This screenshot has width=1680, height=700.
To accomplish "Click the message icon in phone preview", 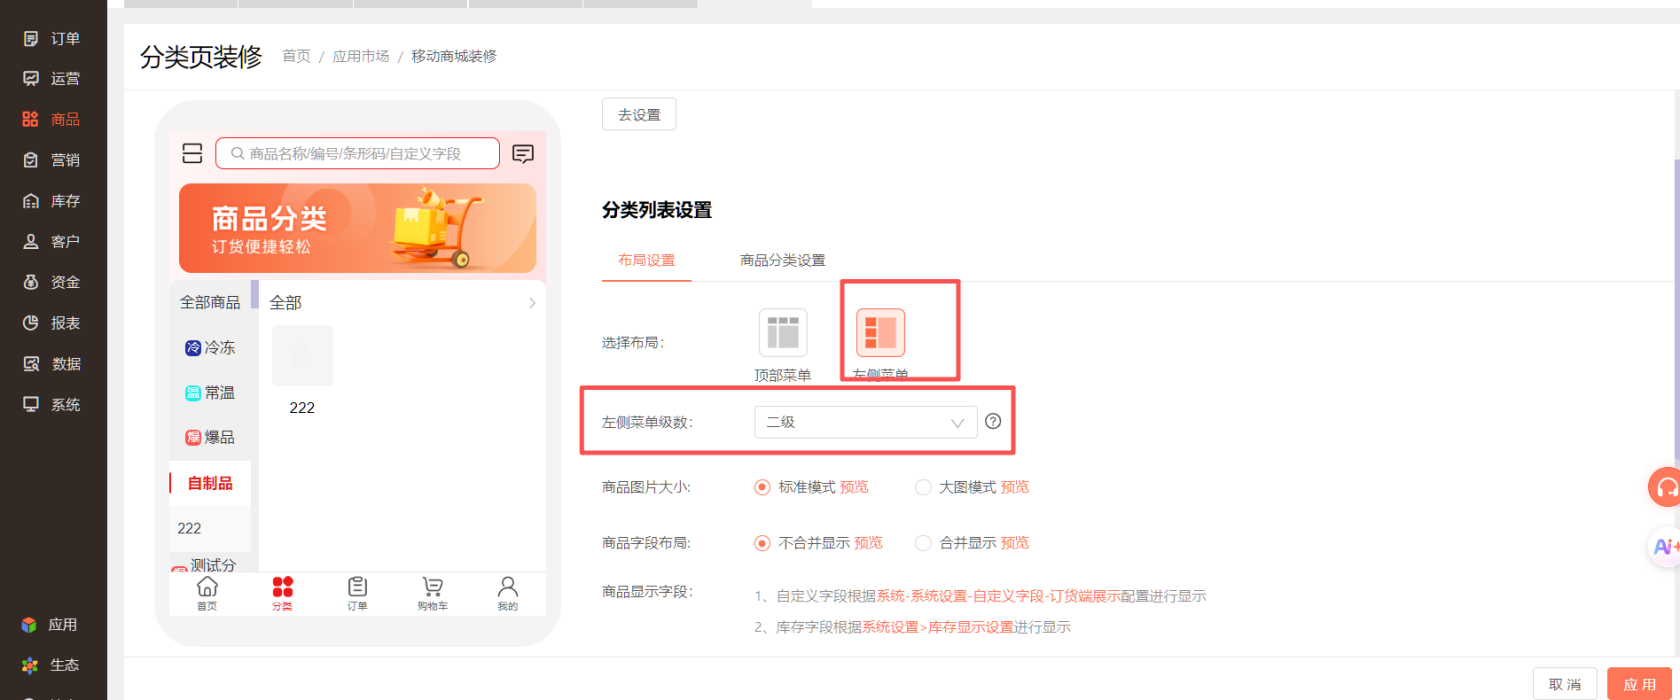I will click(523, 153).
